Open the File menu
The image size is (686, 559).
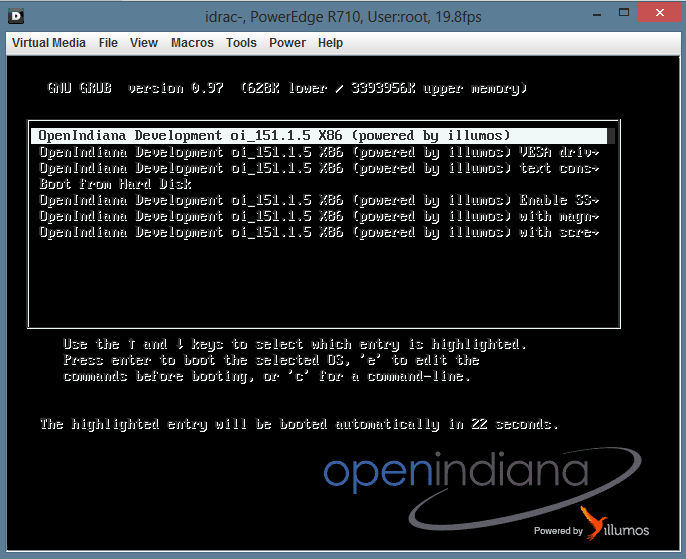coord(108,43)
